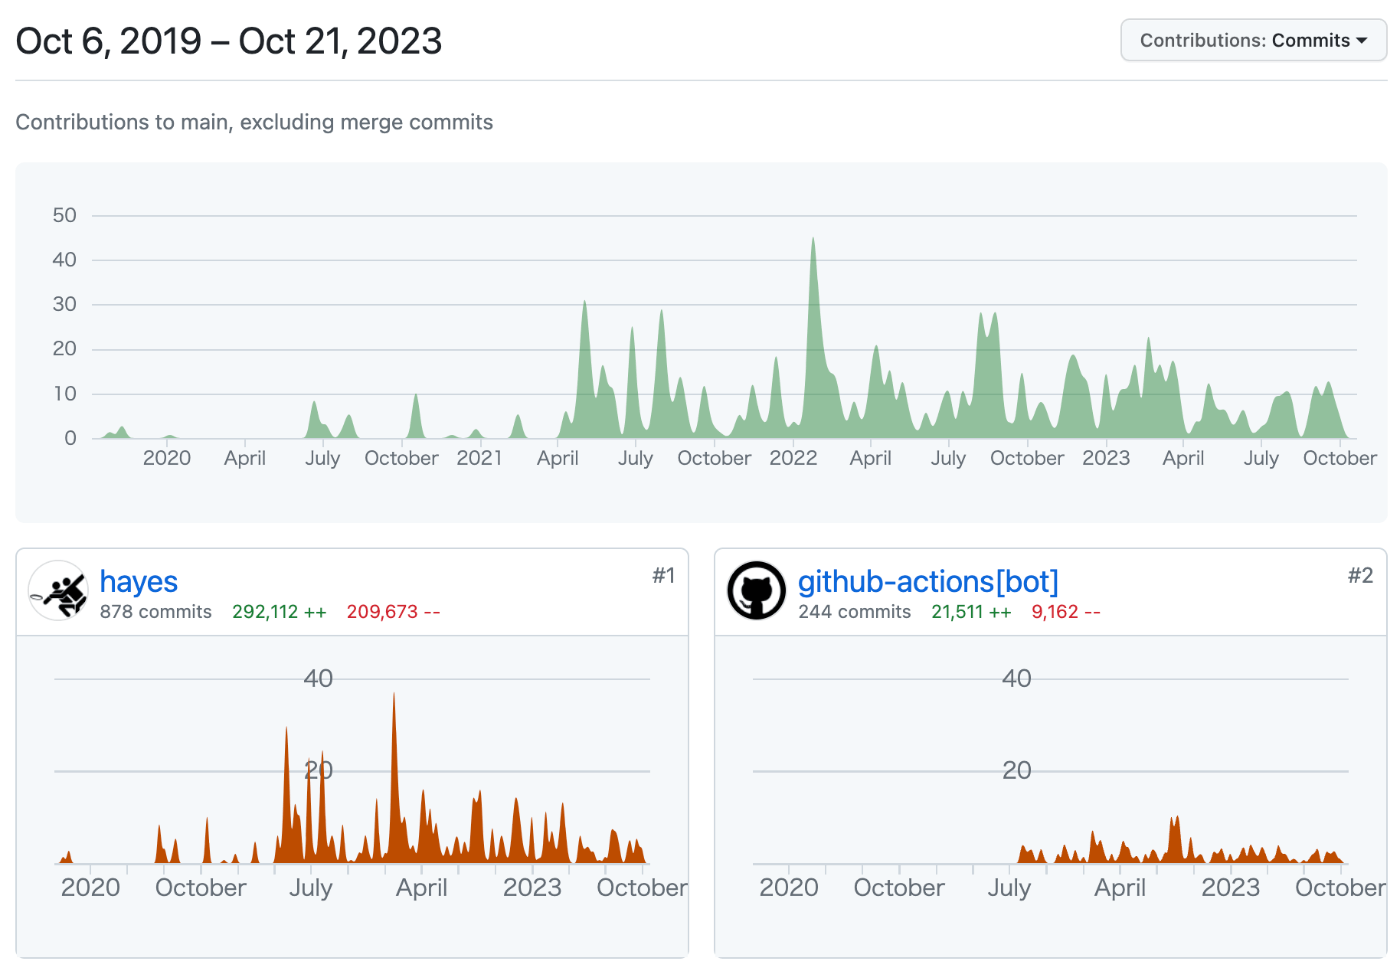
Task: Click the #2 rank label
Action: tap(1361, 575)
